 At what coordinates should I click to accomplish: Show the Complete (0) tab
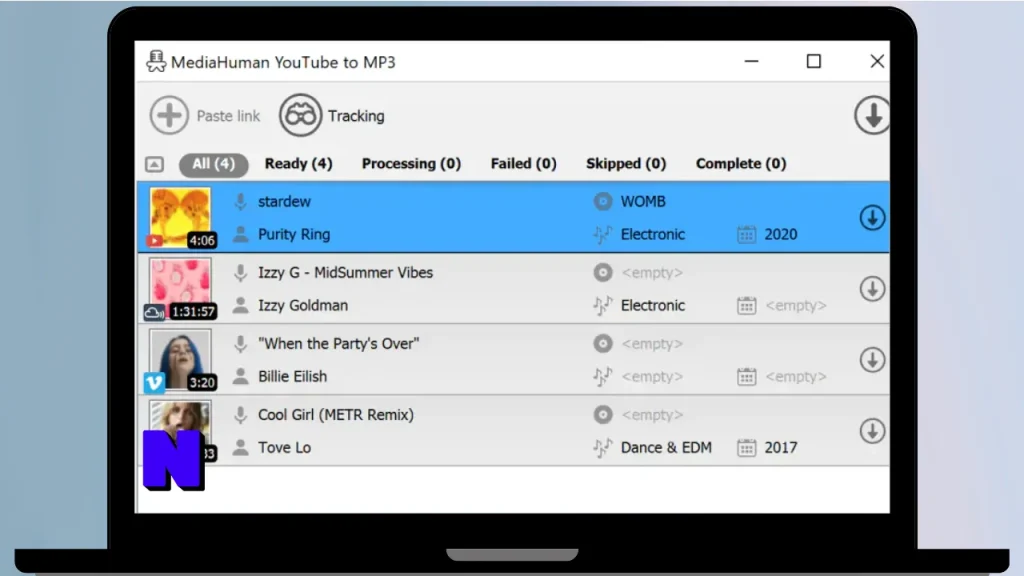pyautogui.click(x=741, y=164)
